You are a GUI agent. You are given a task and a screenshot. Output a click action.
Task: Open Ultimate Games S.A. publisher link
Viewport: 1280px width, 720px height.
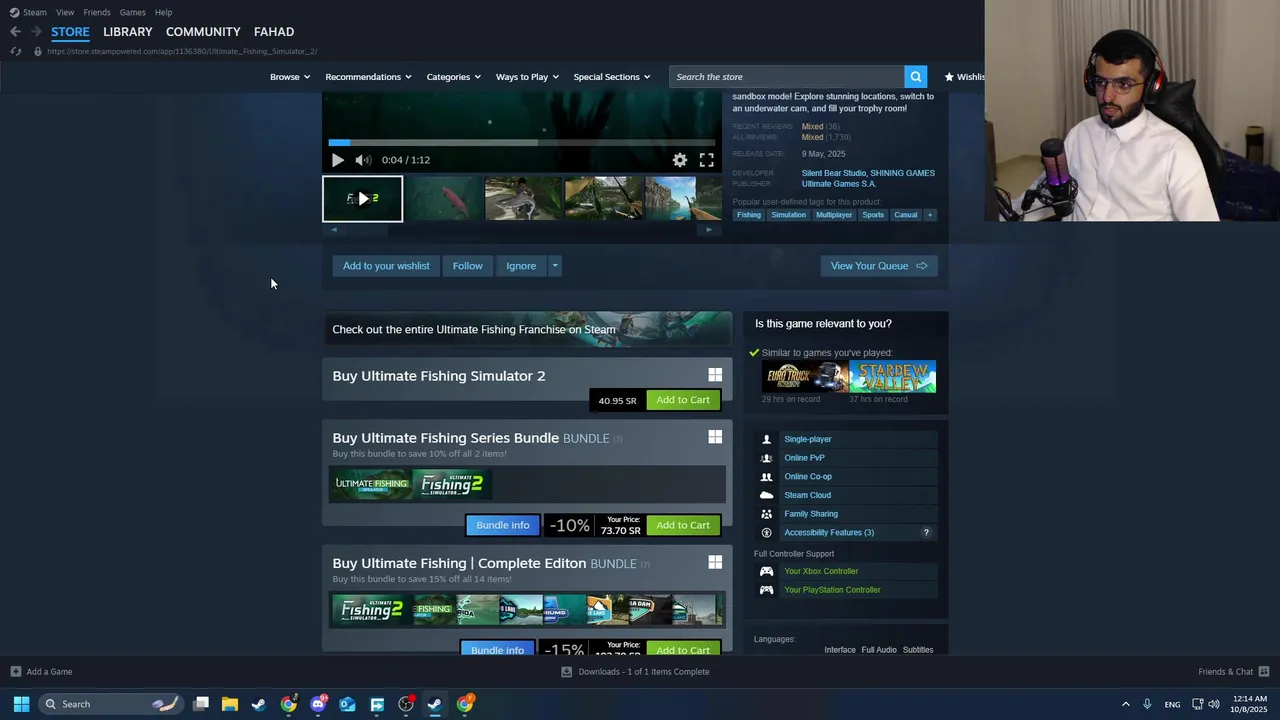[x=838, y=184]
